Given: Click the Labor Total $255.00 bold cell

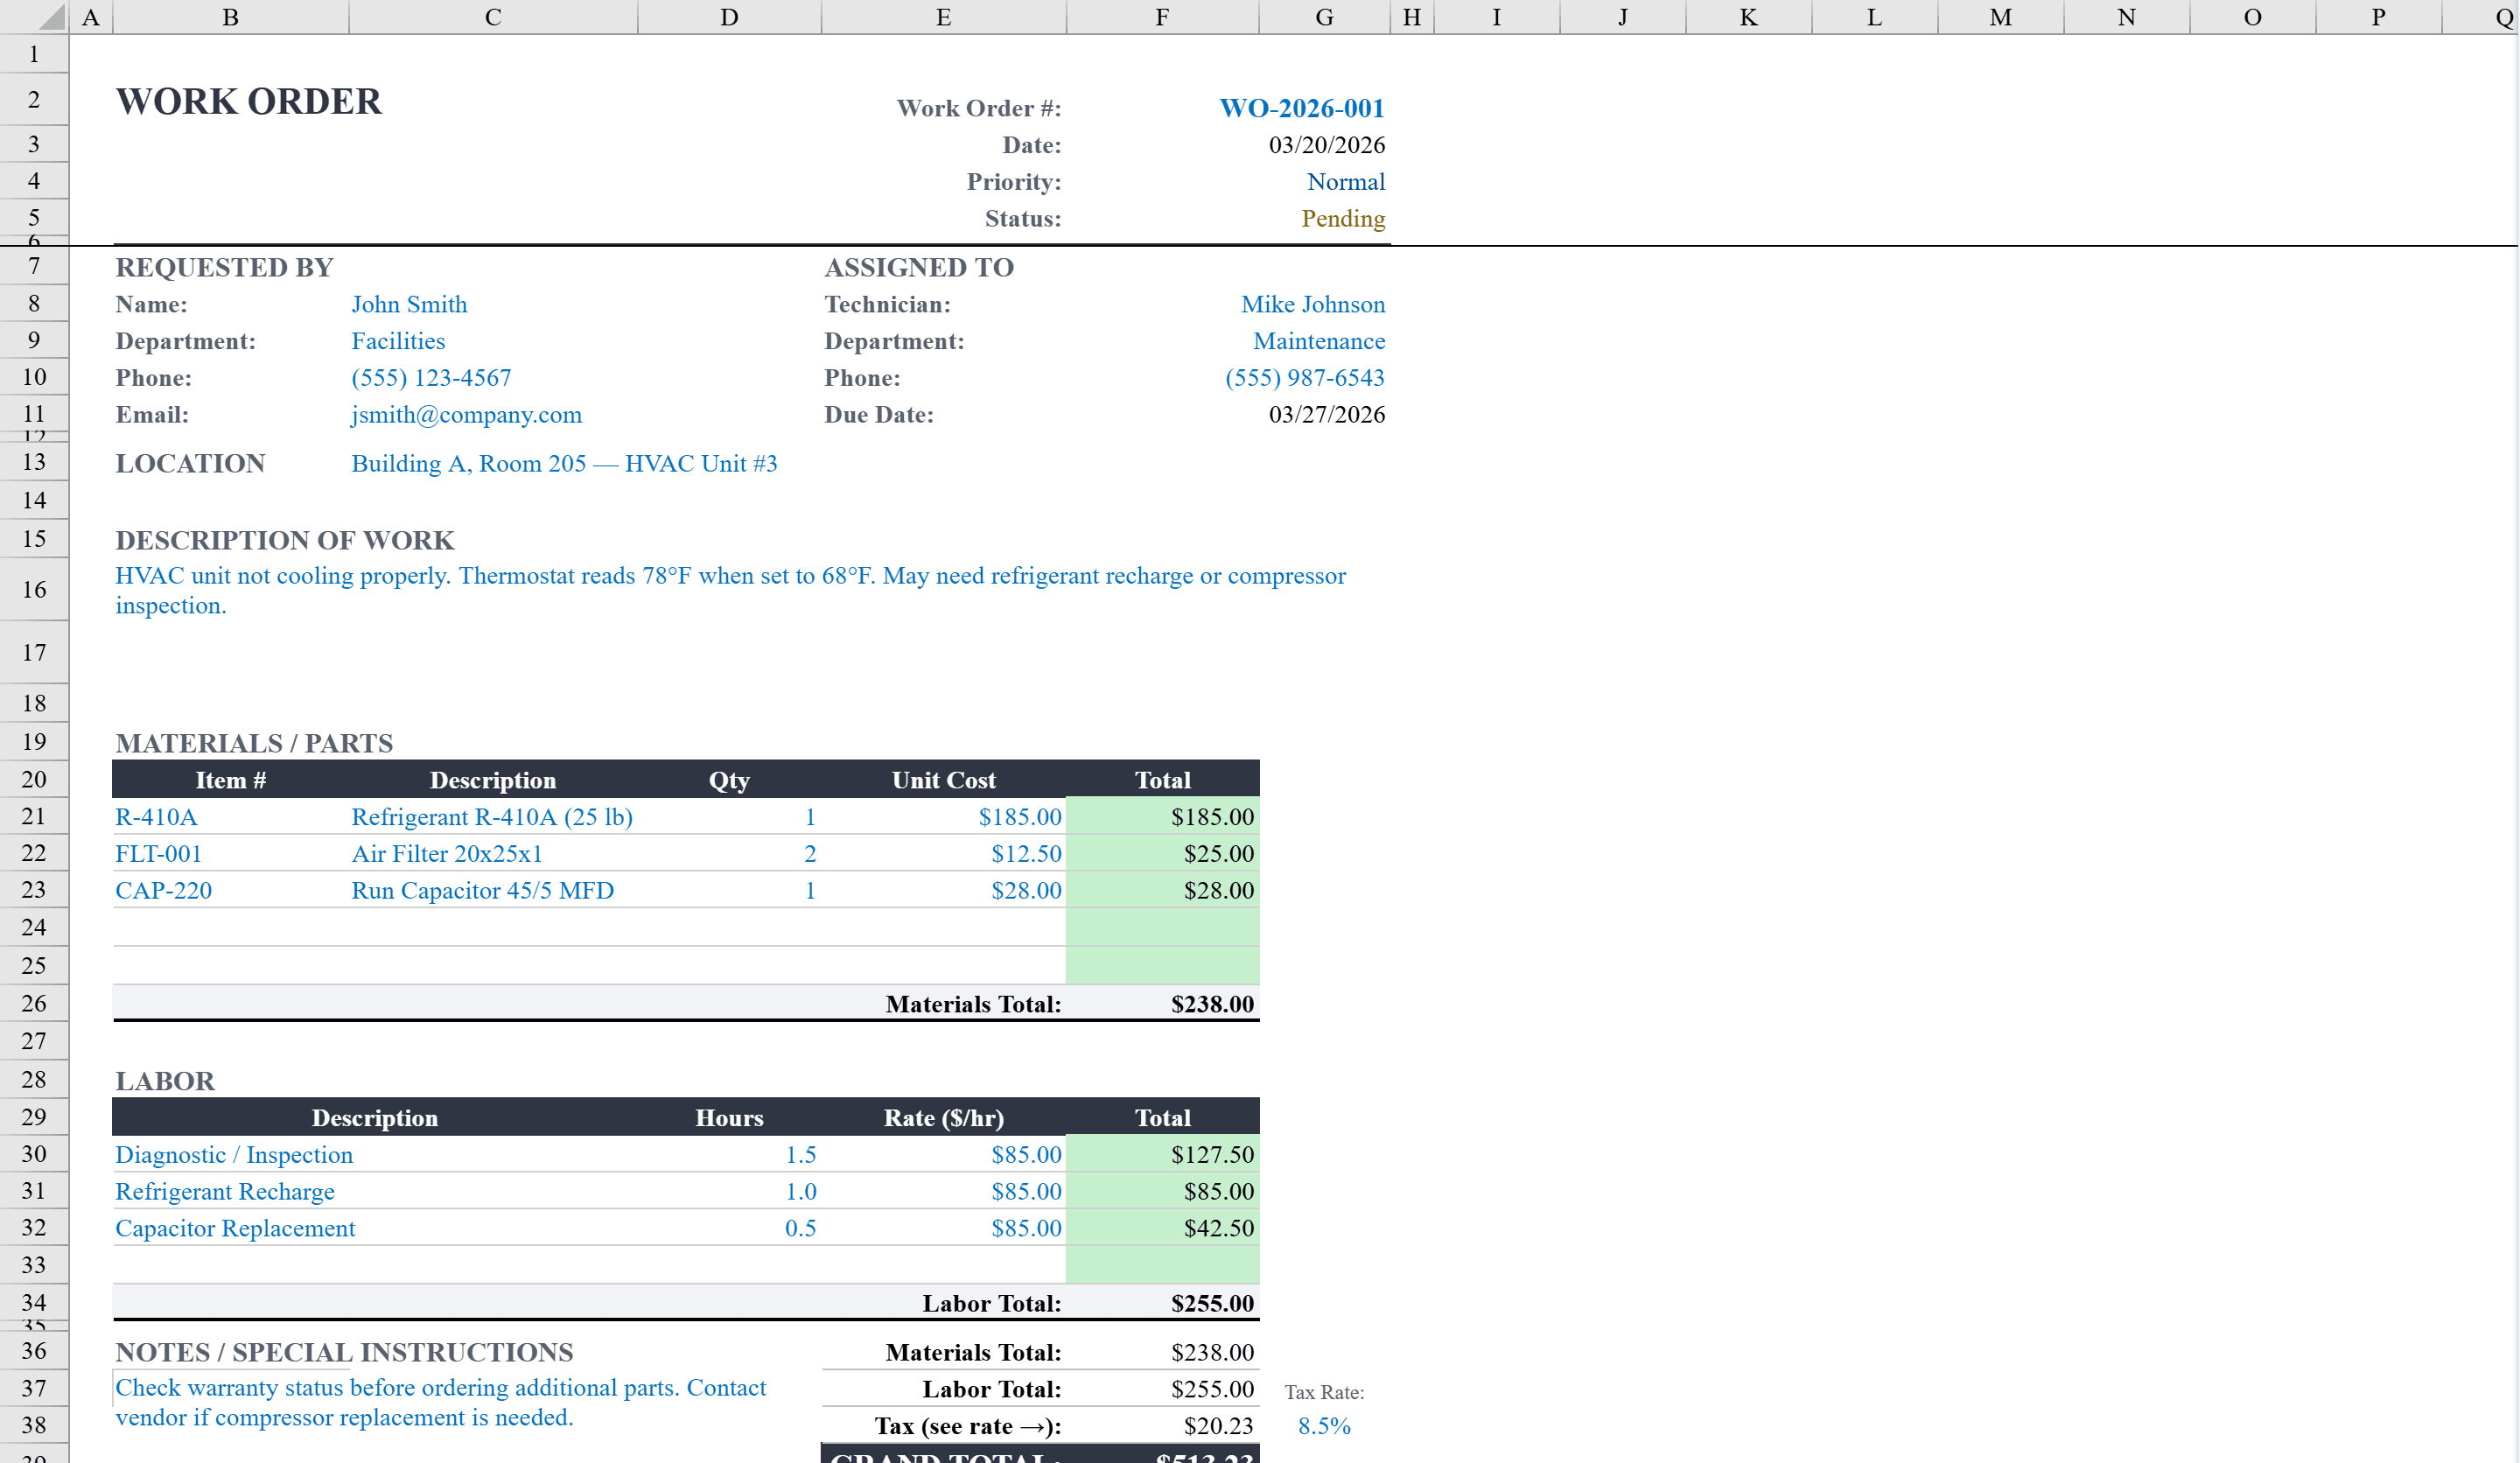Looking at the screenshot, I should click(x=1211, y=1303).
